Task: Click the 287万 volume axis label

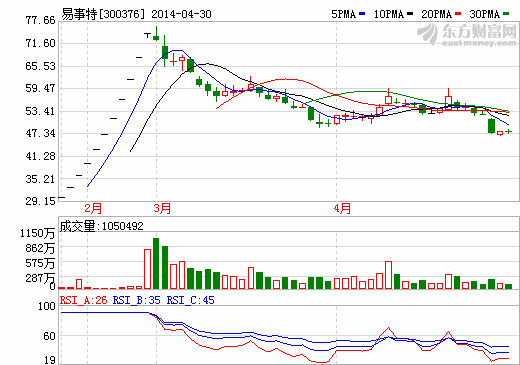Action: [x=40, y=278]
